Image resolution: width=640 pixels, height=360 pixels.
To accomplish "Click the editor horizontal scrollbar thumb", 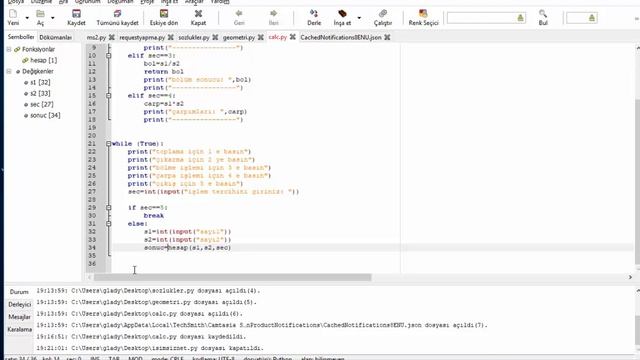I will point(232,277).
